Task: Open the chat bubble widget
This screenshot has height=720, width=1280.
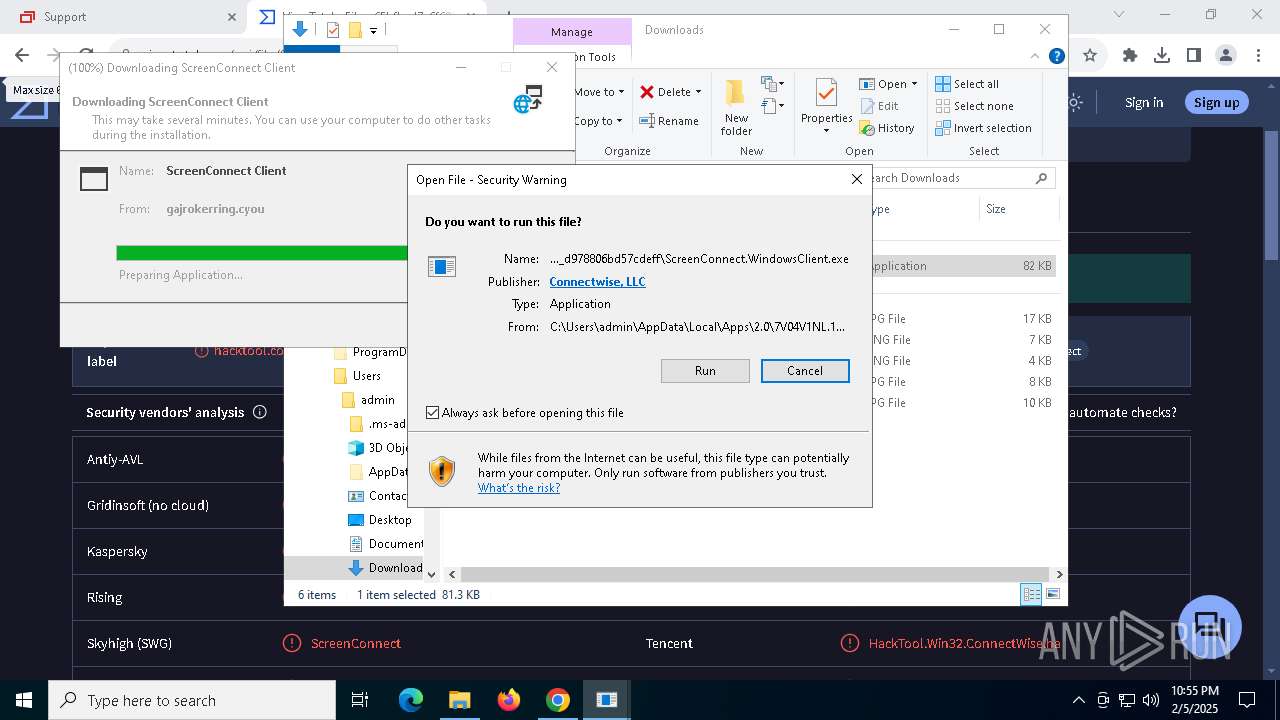Action: click(1210, 627)
